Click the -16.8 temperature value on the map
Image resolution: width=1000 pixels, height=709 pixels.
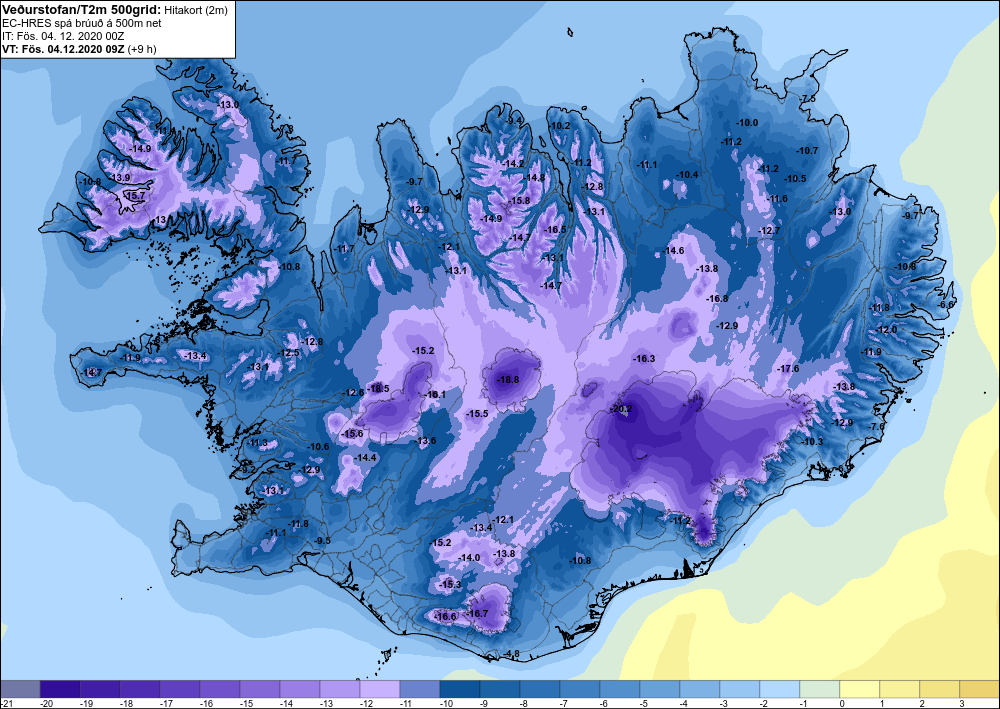pos(717,298)
